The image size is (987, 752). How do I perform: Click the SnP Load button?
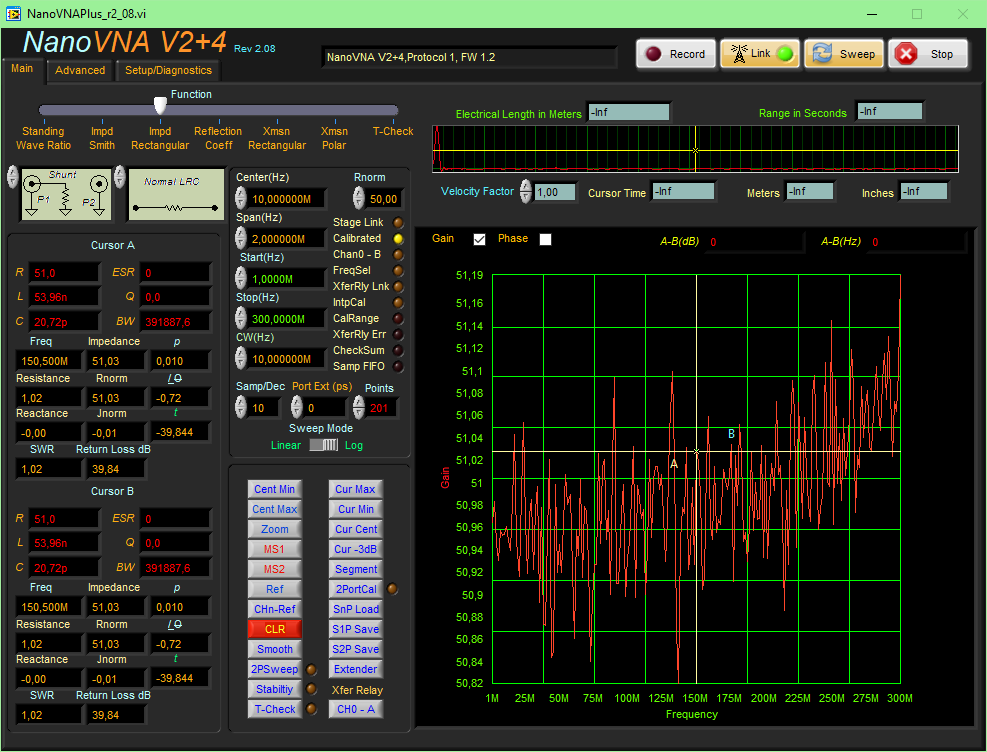tap(356, 609)
